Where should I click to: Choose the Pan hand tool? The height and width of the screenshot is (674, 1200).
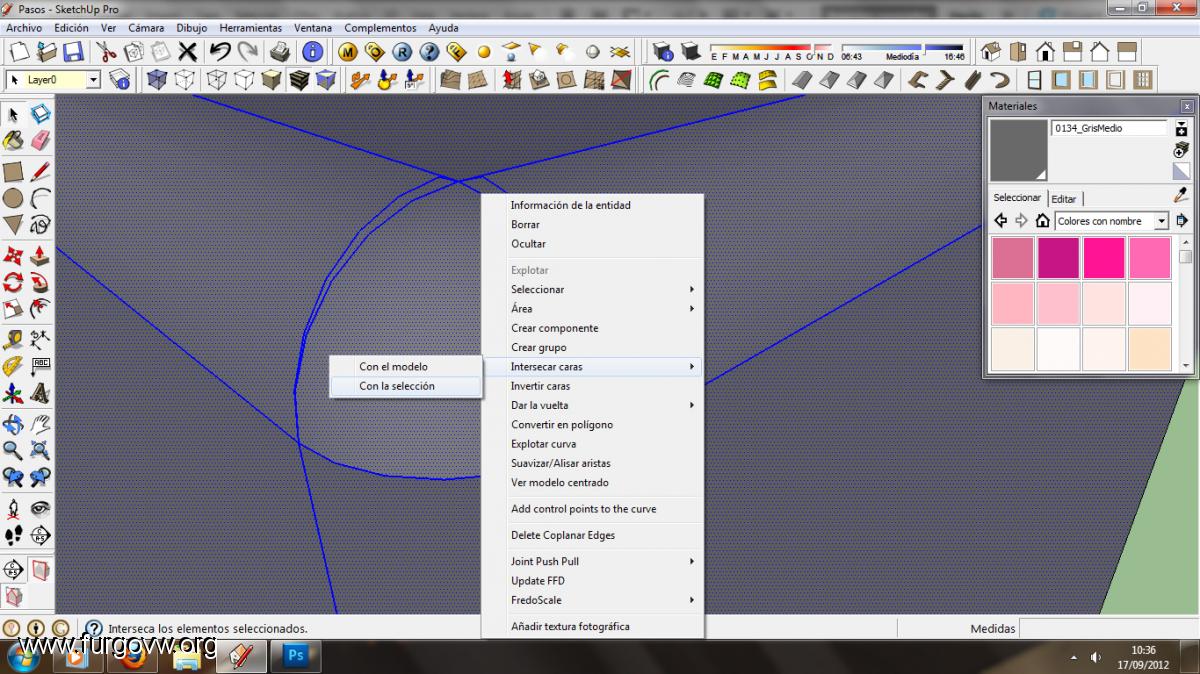coord(40,424)
